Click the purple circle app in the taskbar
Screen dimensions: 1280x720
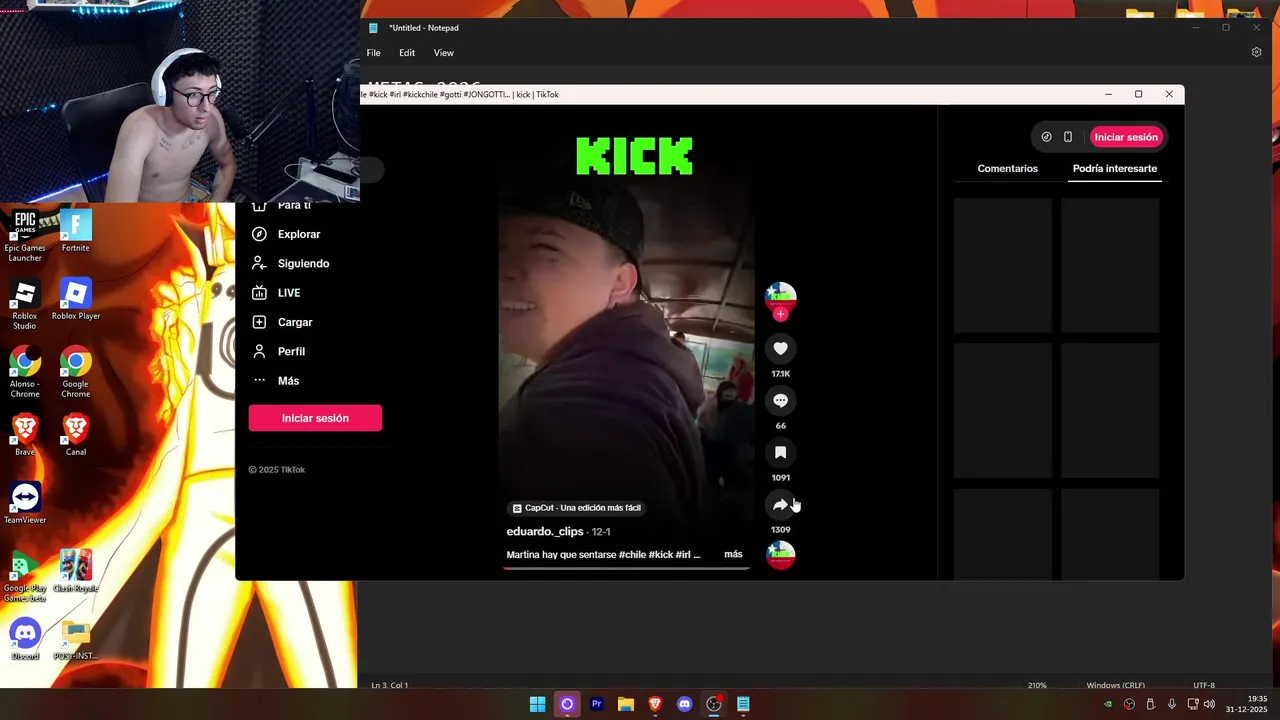[x=567, y=704]
